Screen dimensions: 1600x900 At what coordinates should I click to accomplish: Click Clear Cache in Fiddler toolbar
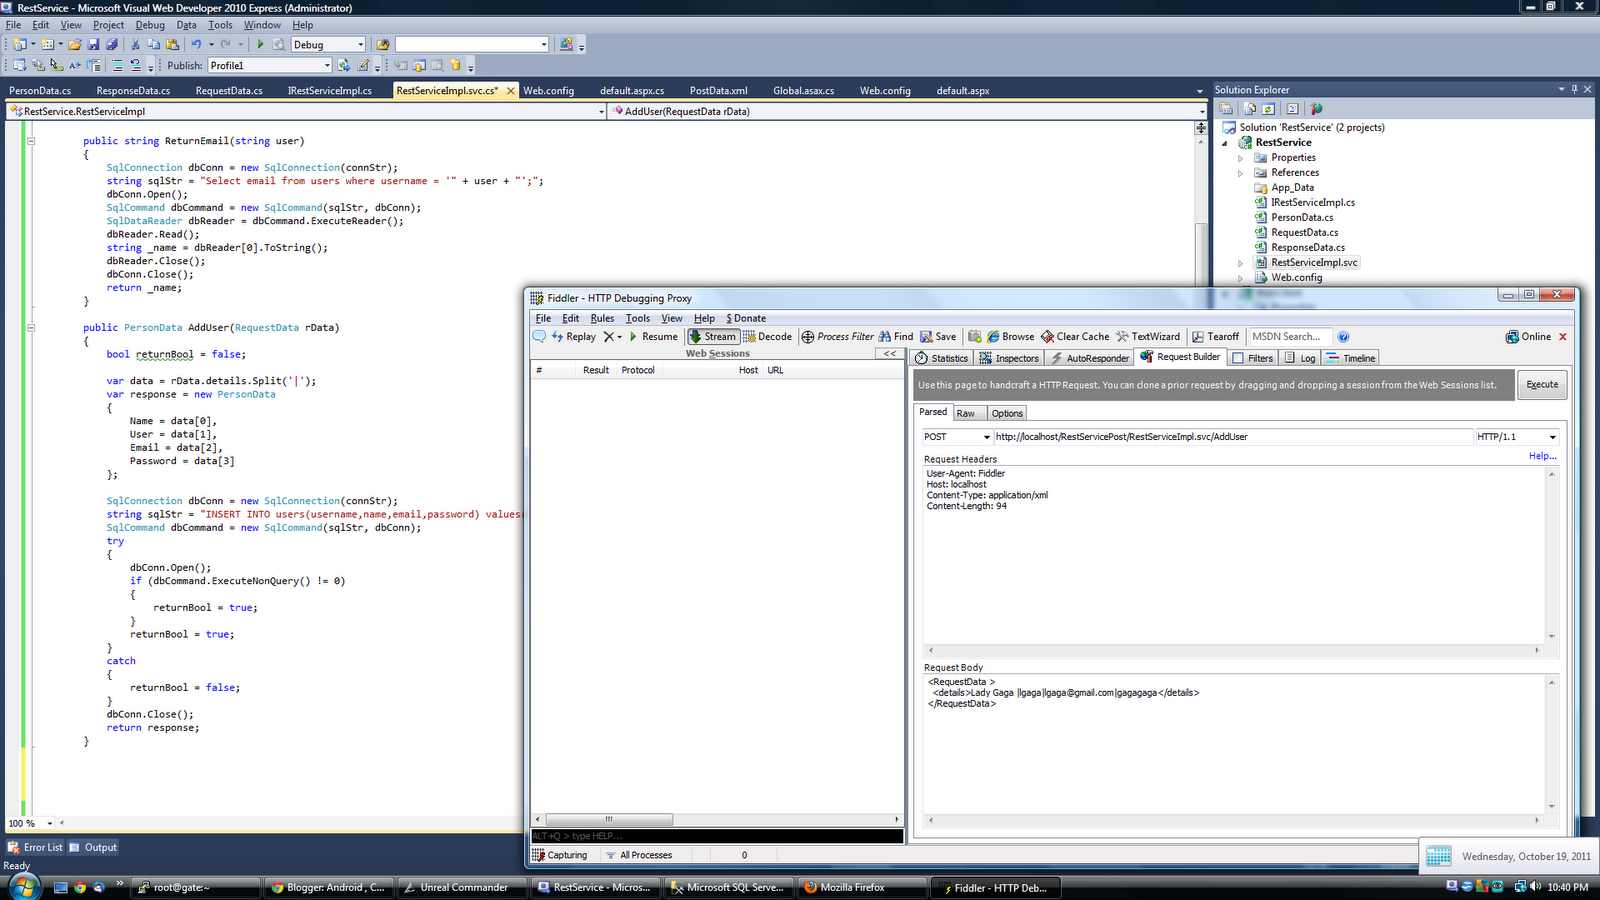(1075, 337)
